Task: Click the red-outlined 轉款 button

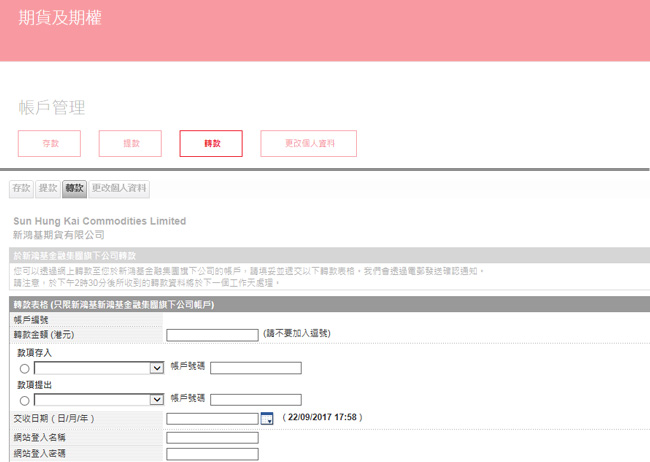Action: click(x=211, y=143)
